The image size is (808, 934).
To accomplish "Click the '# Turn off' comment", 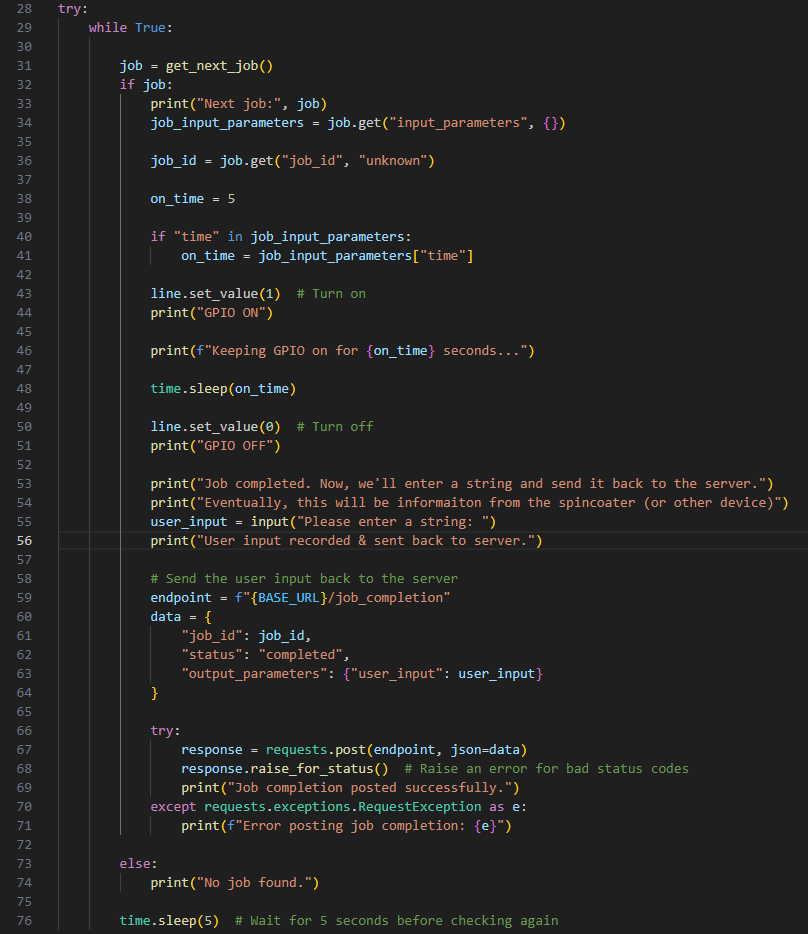I will pyautogui.click(x=335, y=427).
